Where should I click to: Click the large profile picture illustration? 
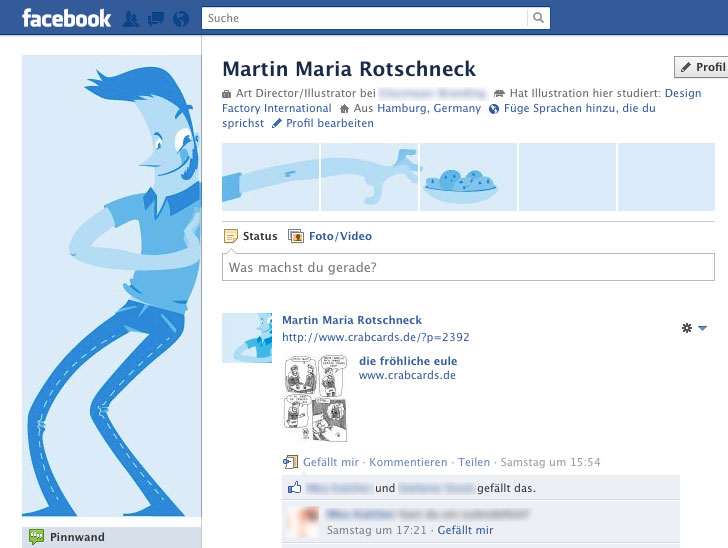click(111, 286)
